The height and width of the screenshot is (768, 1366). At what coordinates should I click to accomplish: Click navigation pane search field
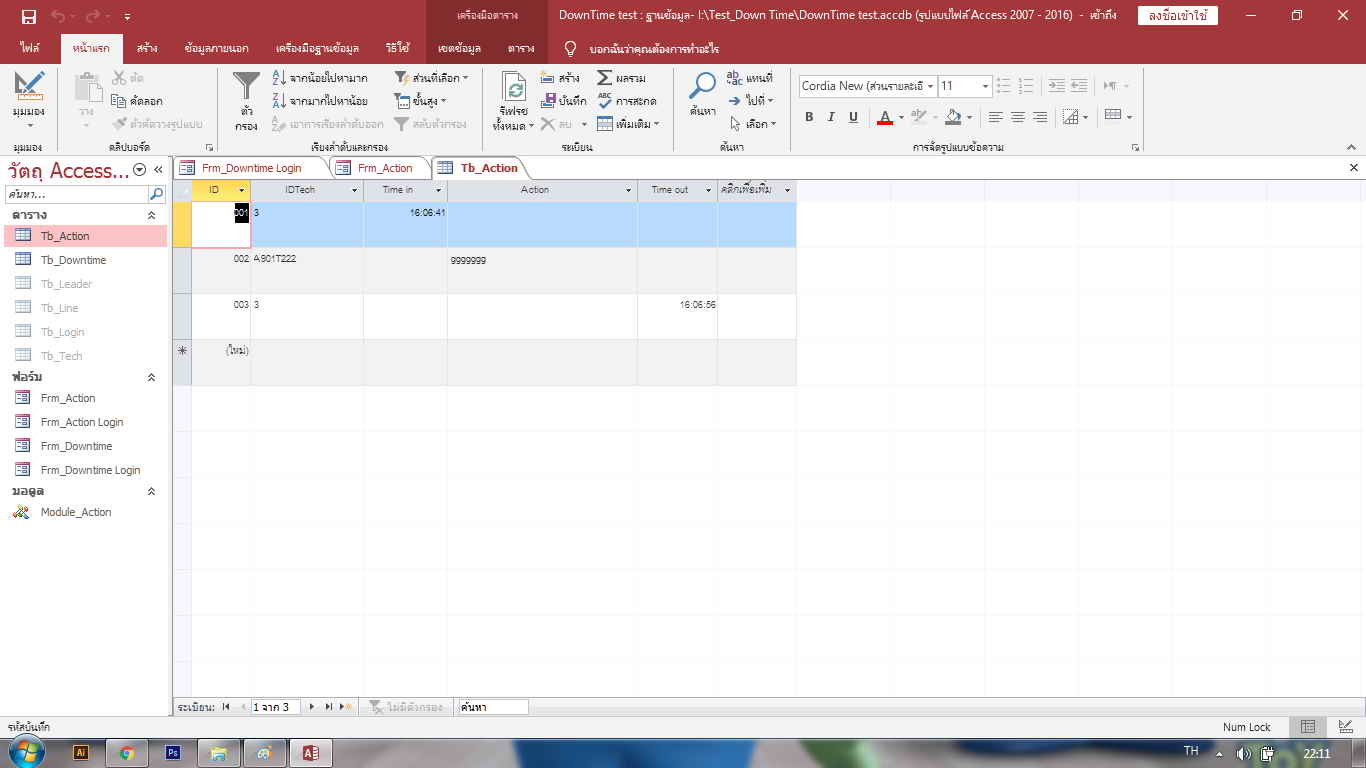click(77, 194)
